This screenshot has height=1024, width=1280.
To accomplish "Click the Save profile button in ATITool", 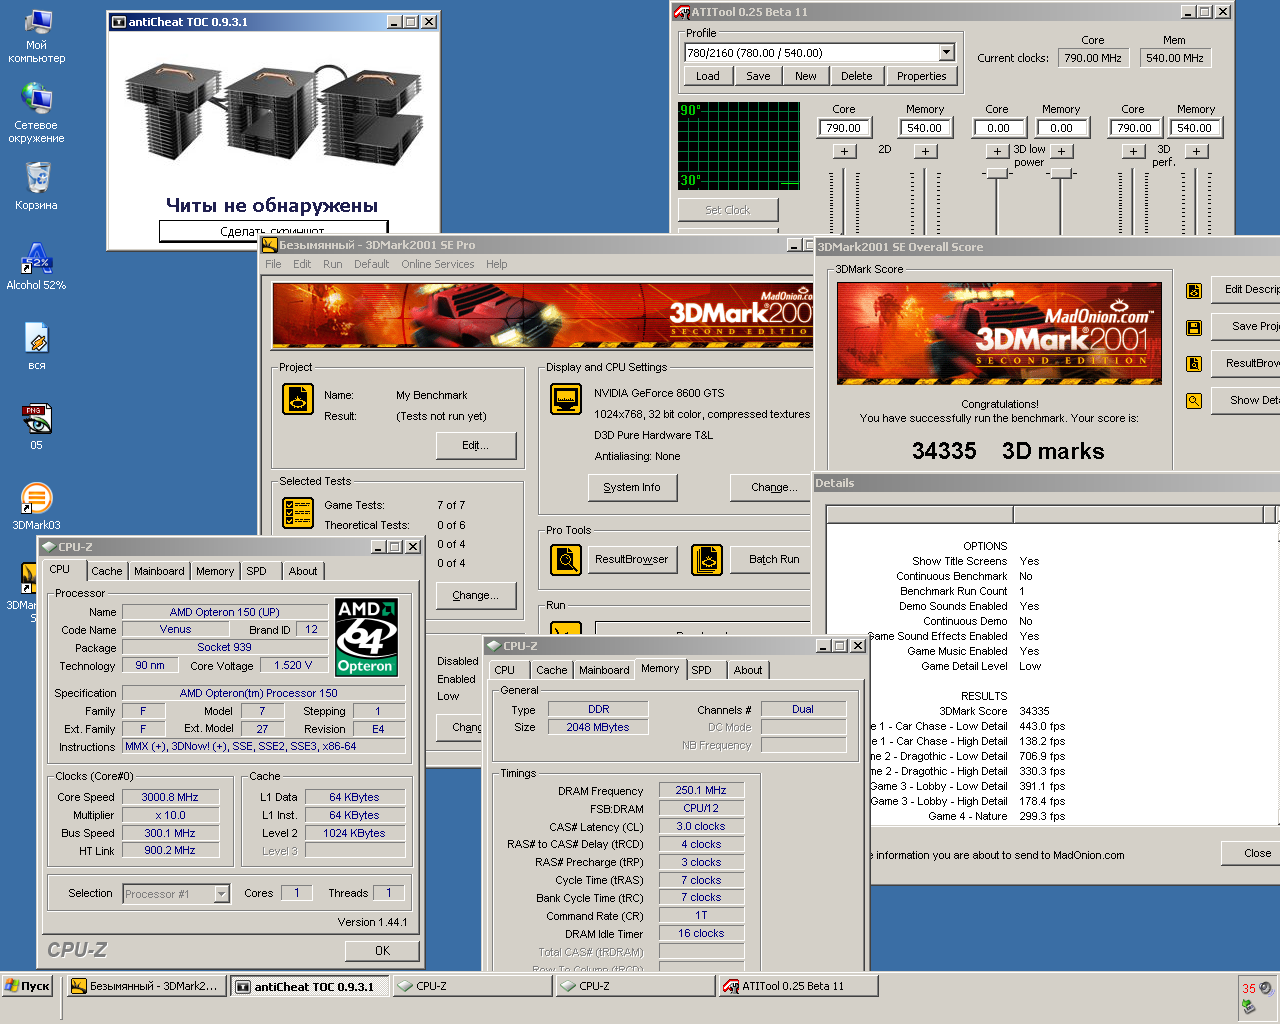I will pos(759,76).
